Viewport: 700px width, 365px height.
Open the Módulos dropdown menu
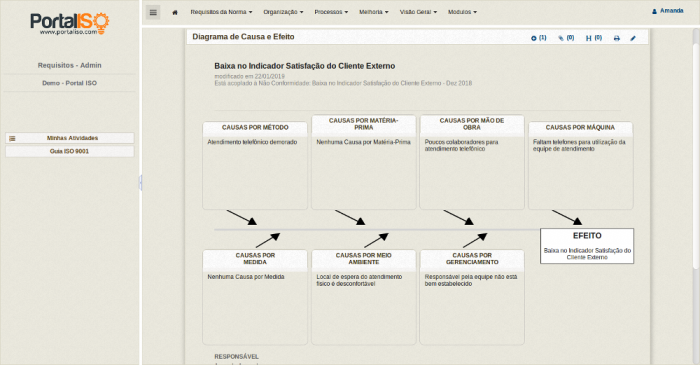[462, 12]
